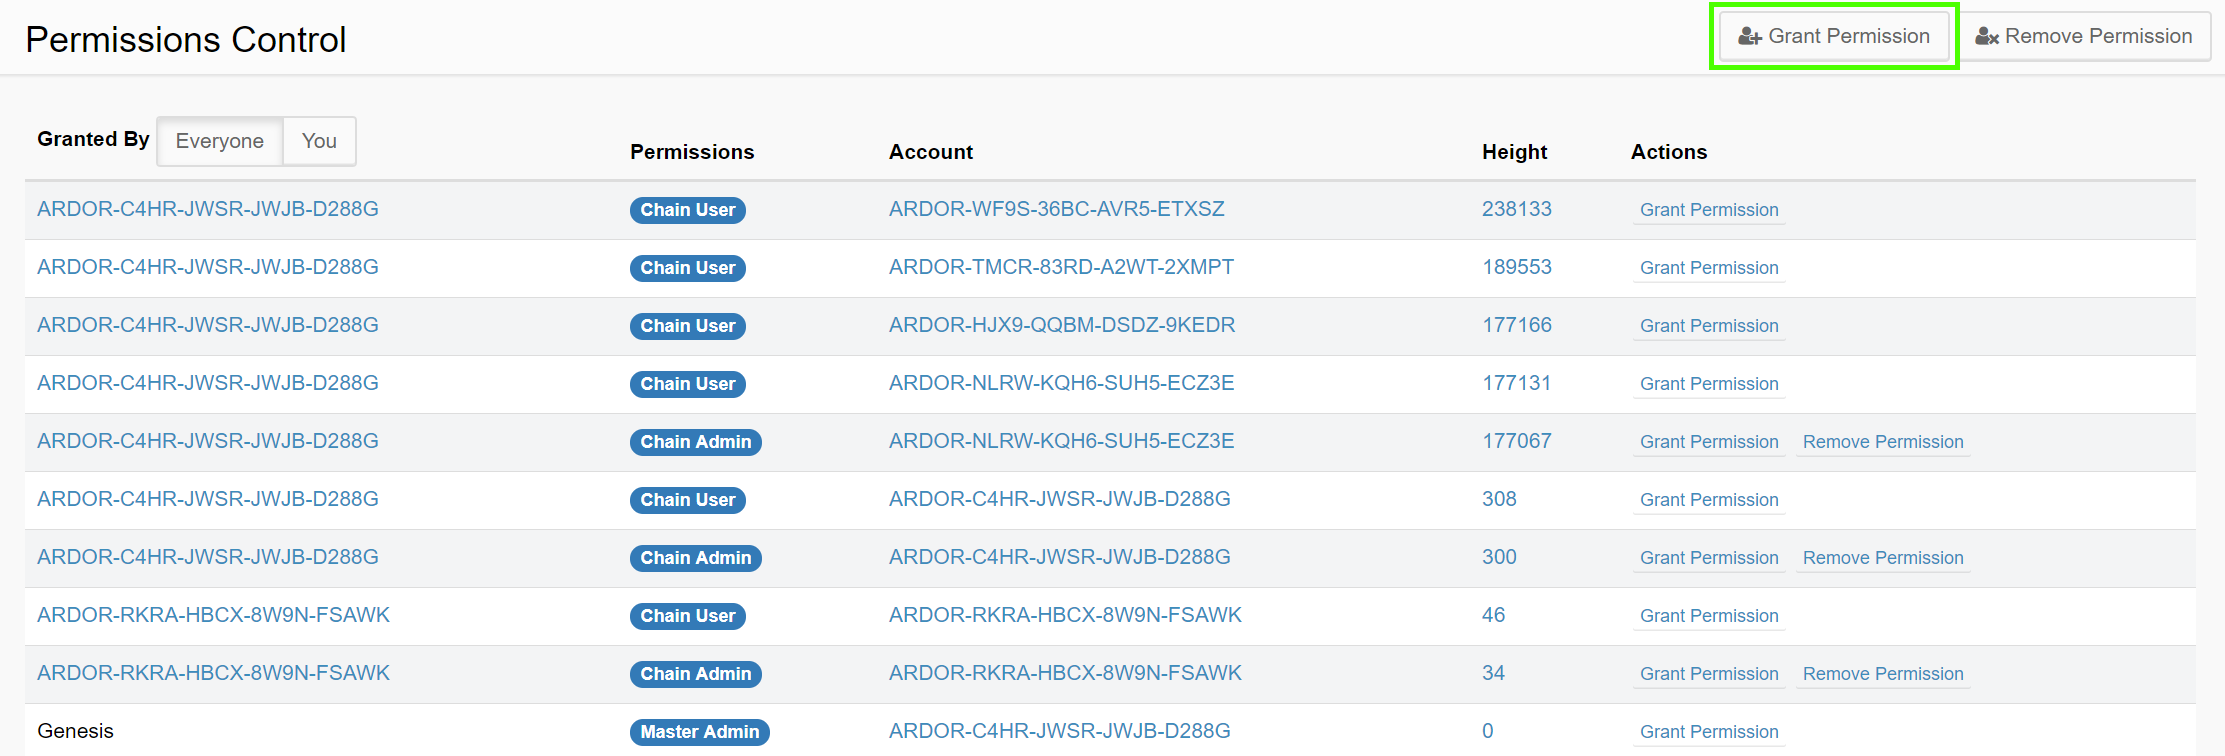Grant Permission in the Genesis row
Image resolution: width=2225 pixels, height=756 pixels.
[x=1708, y=732]
